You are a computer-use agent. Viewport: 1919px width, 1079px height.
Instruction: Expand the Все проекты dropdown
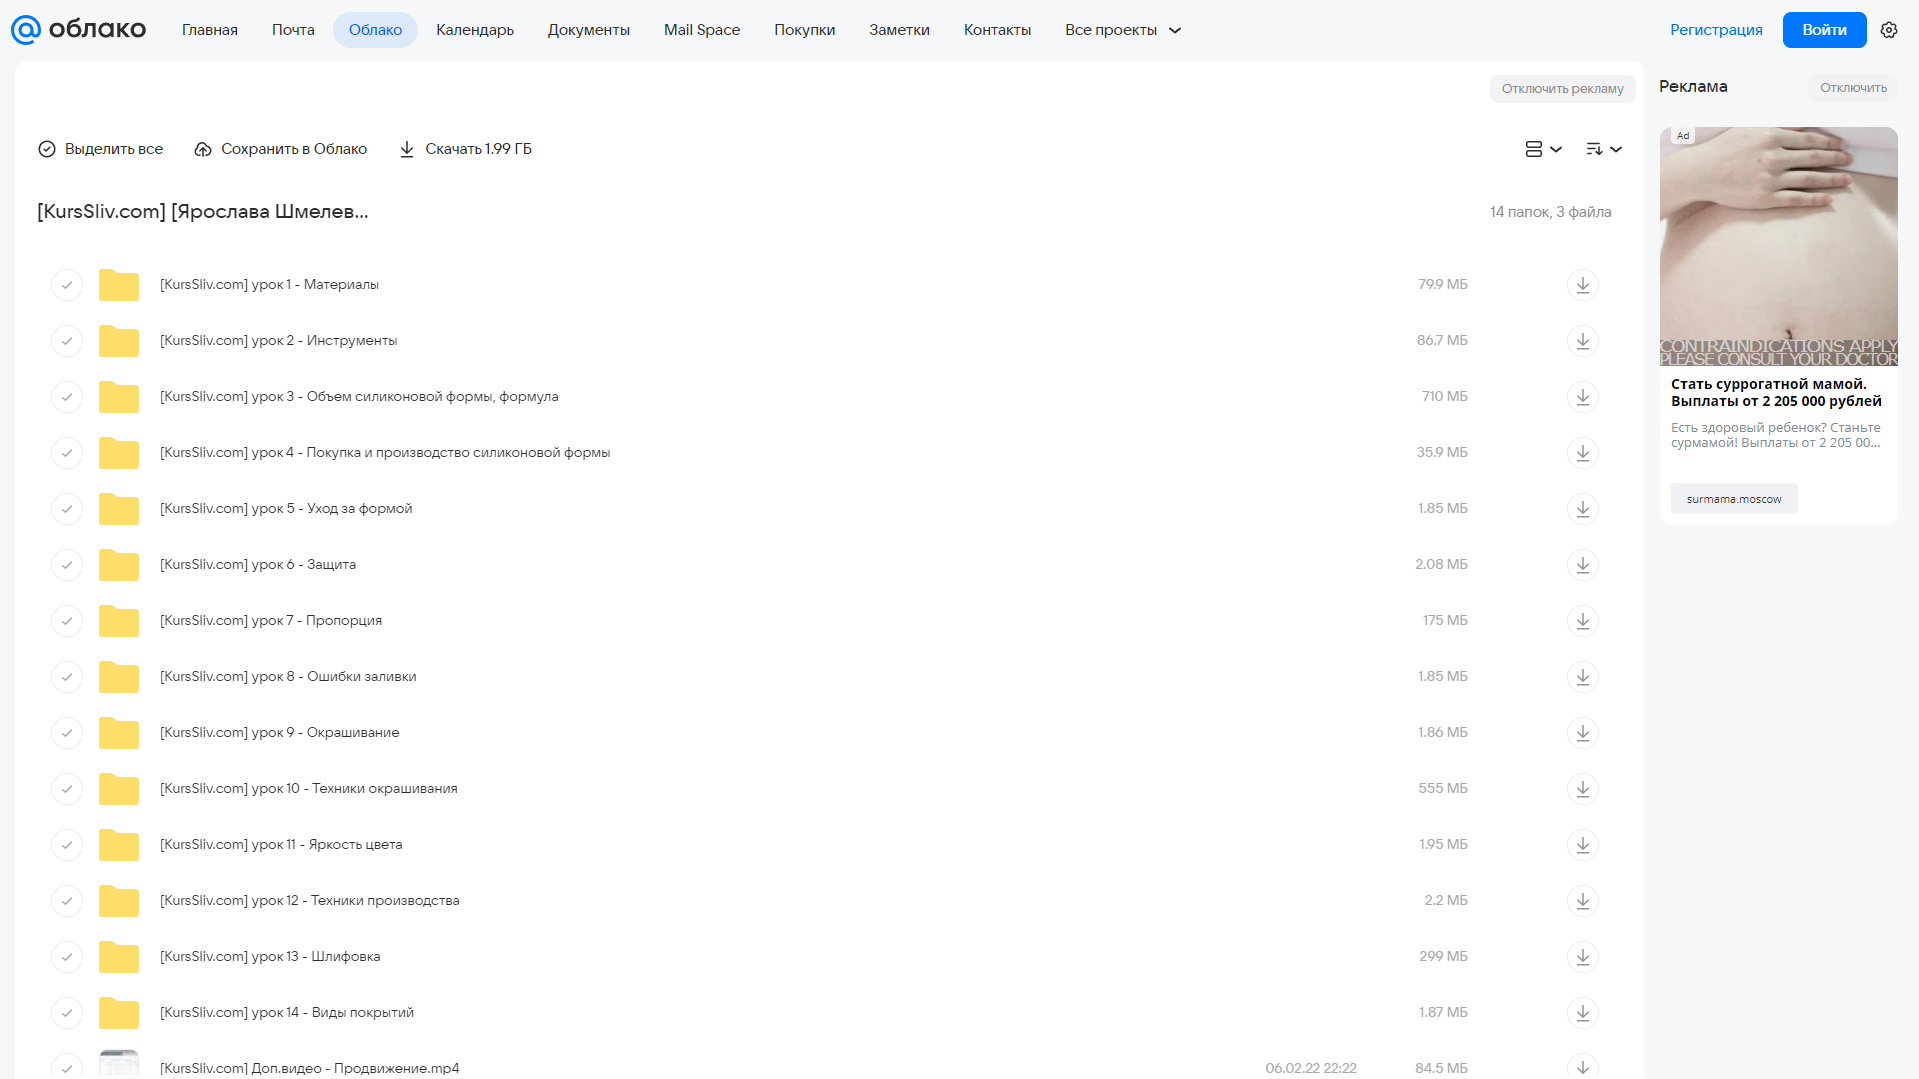pyautogui.click(x=1123, y=30)
